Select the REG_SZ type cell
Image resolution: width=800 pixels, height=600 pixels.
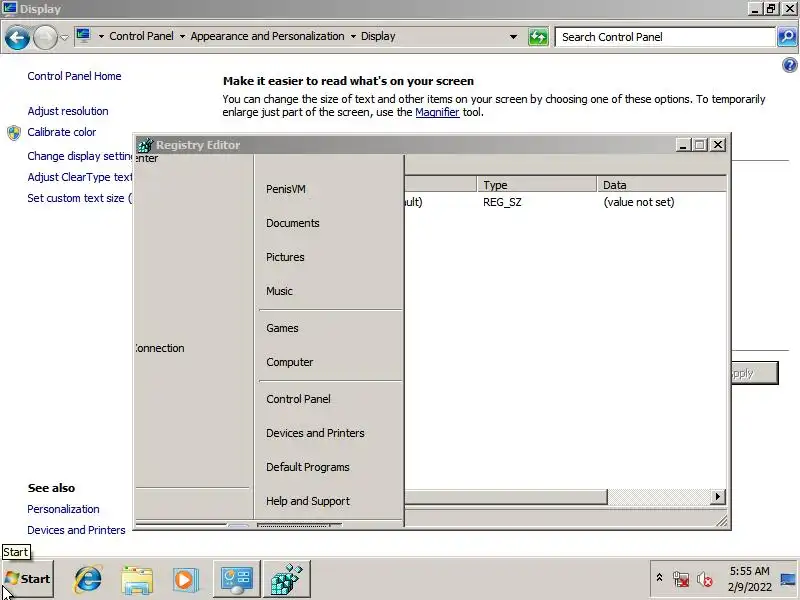pos(503,202)
